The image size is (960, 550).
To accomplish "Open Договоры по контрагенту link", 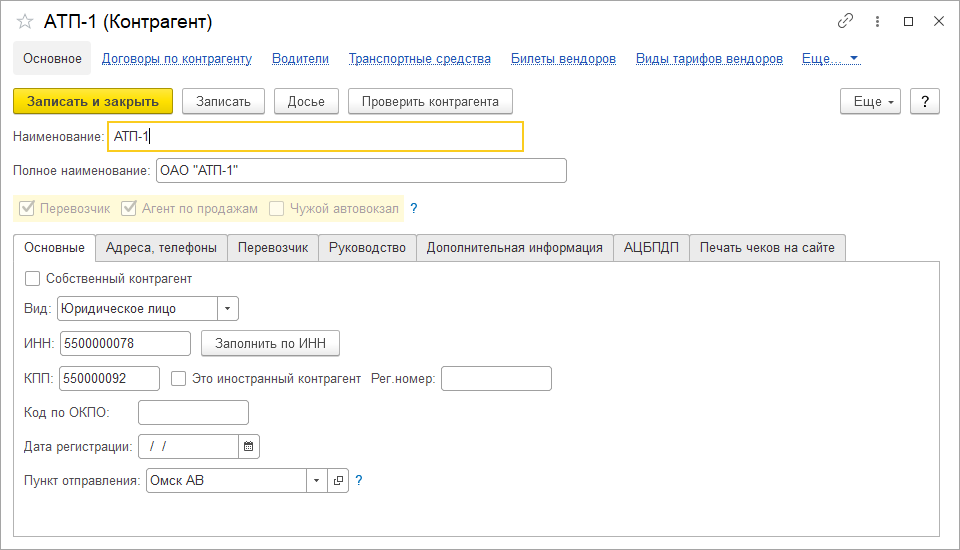I will coord(177,59).
